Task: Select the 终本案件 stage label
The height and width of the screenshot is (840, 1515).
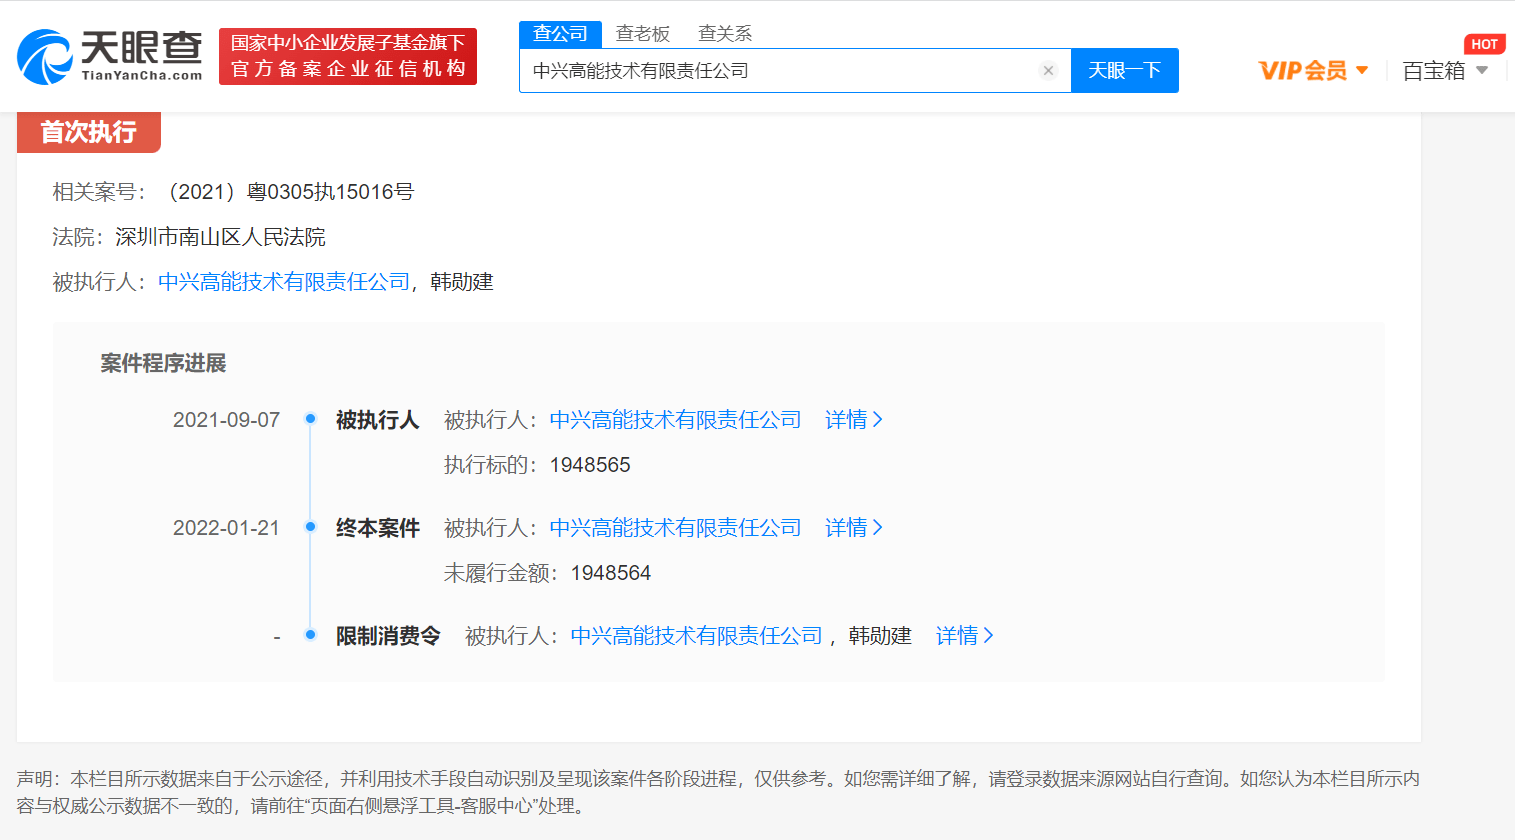Action: (x=378, y=528)
